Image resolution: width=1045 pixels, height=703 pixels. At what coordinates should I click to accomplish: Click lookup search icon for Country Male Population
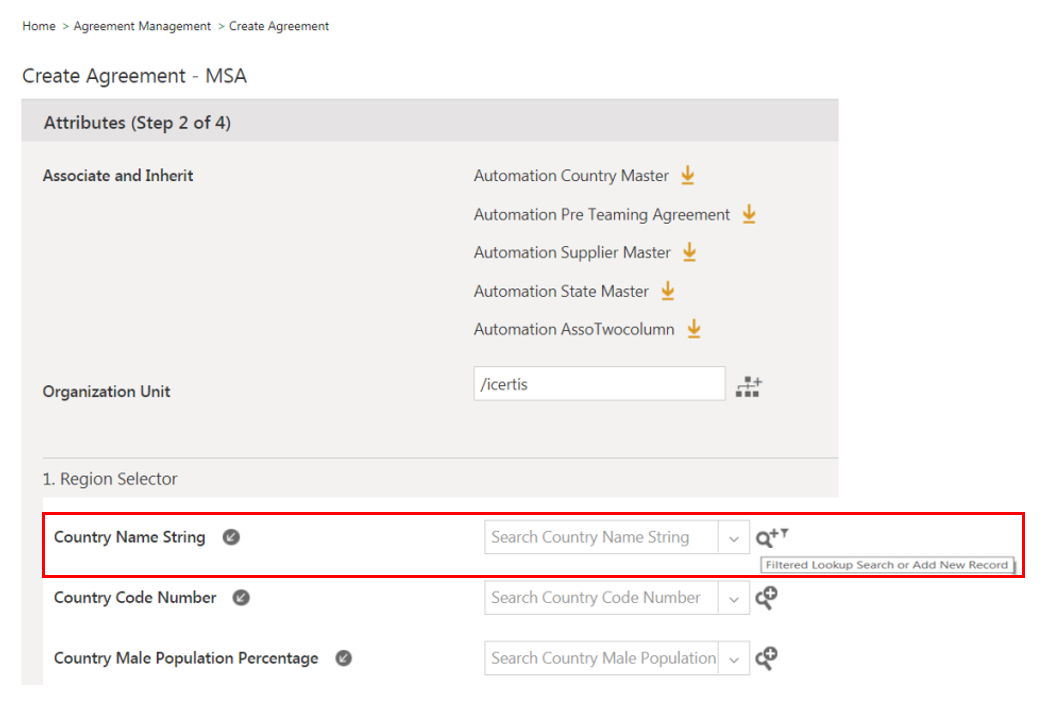tap(767, 658)
